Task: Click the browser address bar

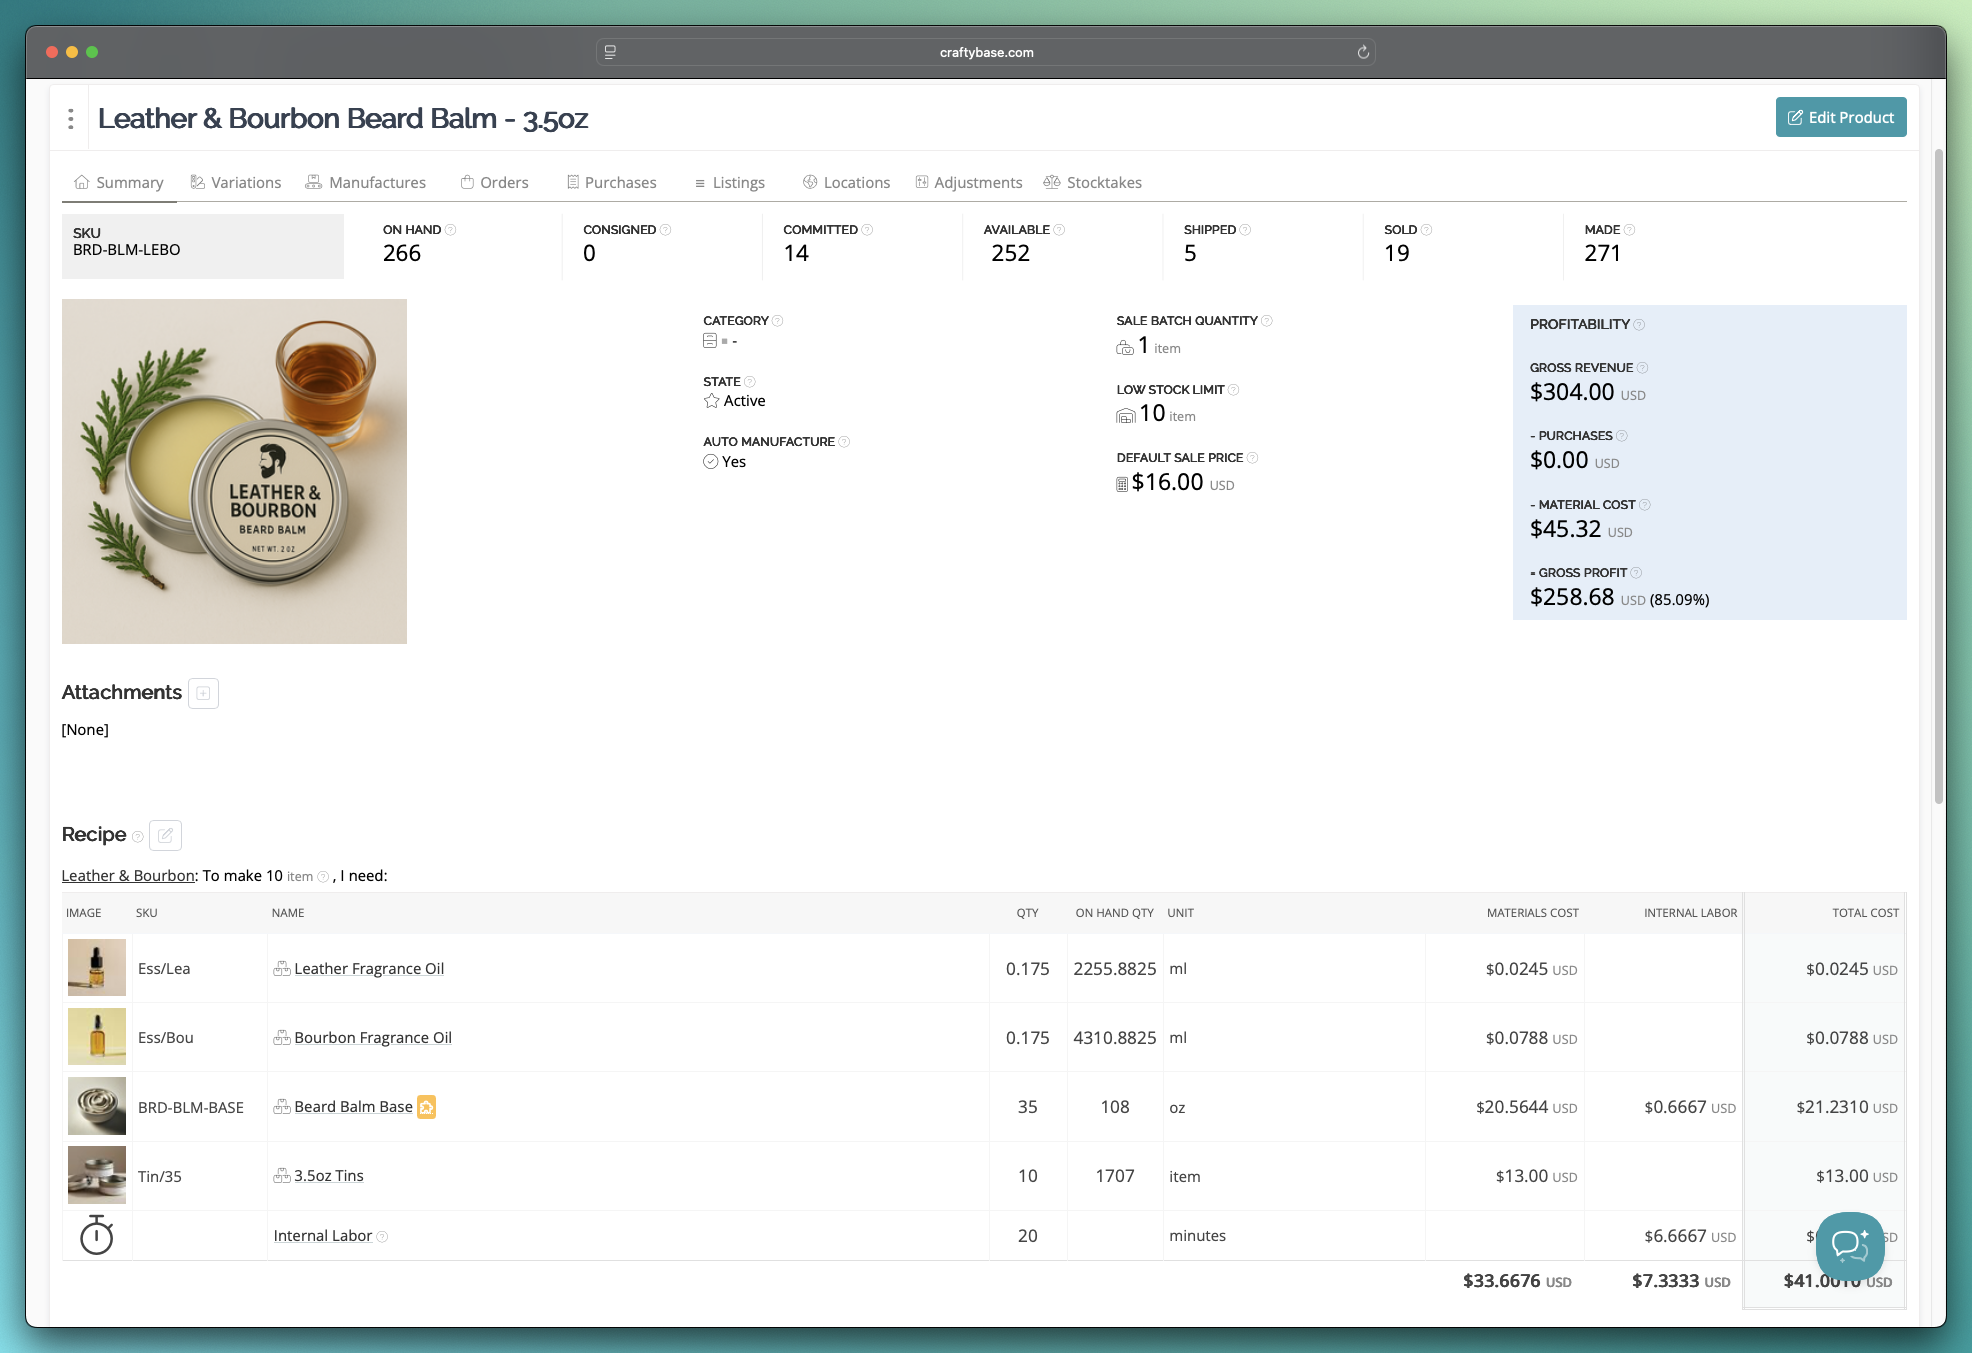Action: 985,52
